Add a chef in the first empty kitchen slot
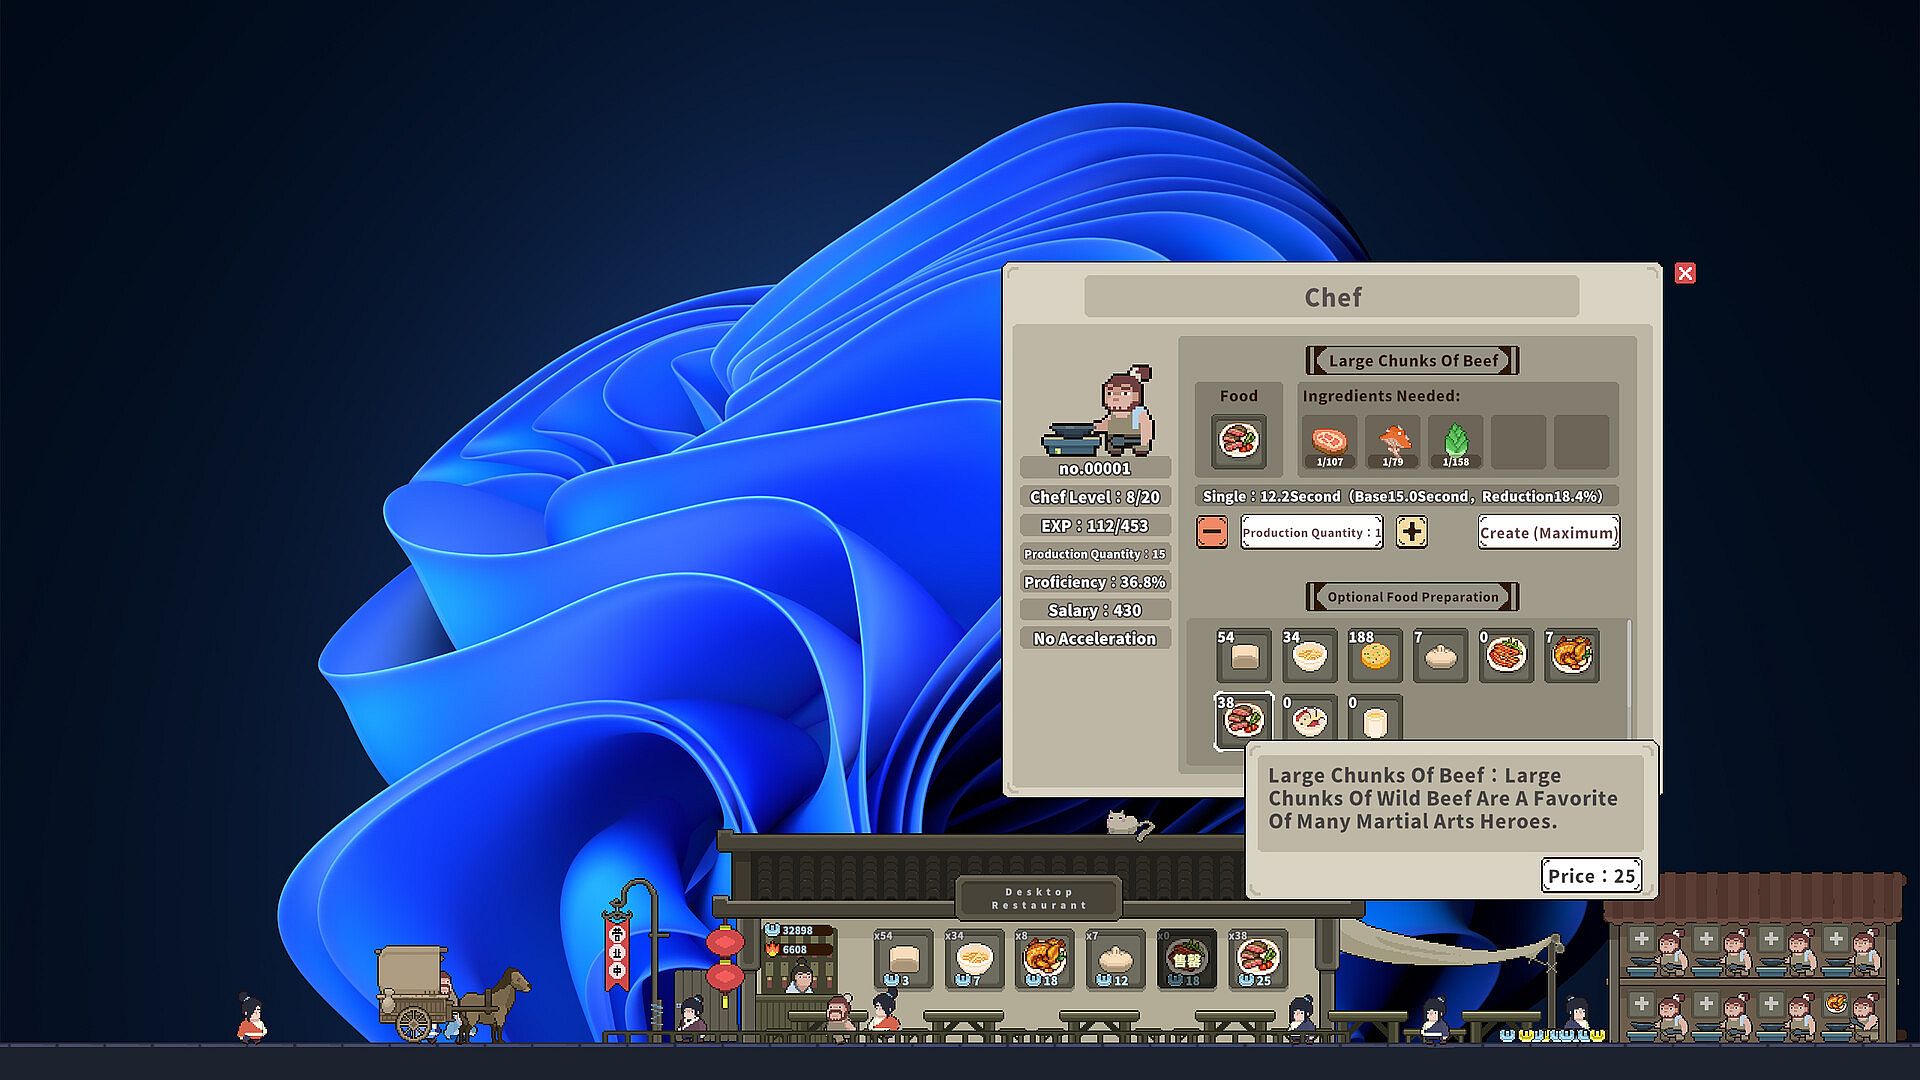 (x=1641, y=939)
